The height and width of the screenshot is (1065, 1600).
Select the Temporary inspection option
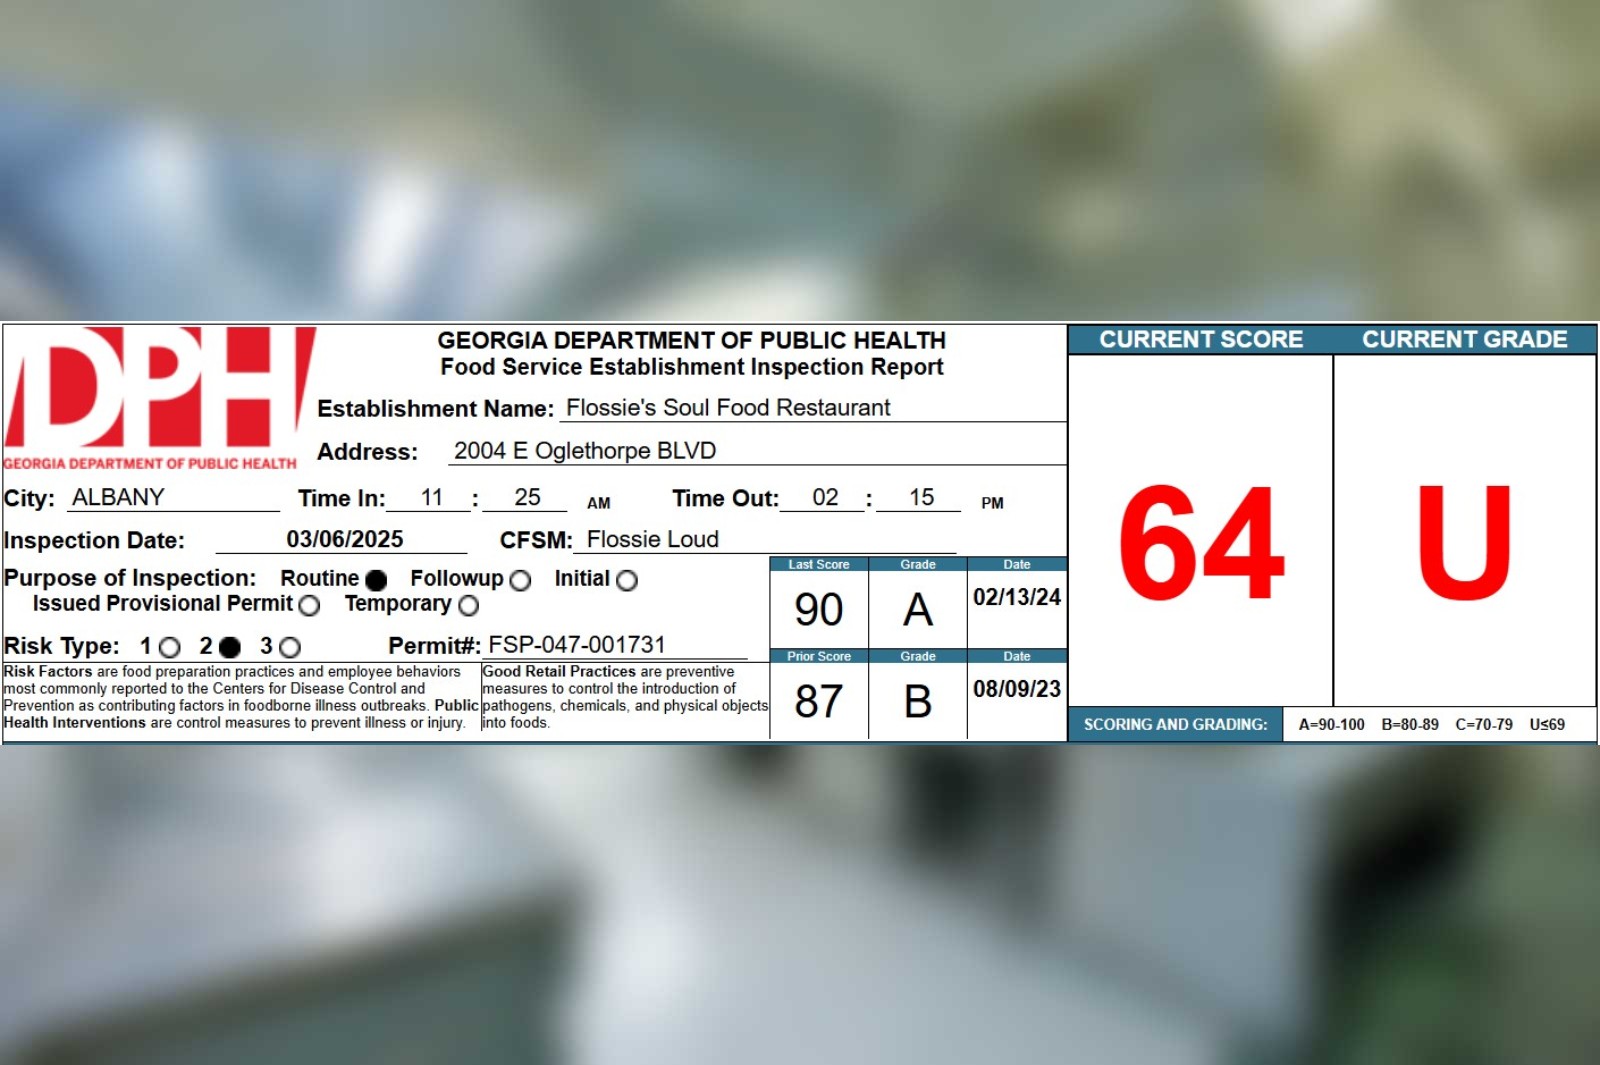[468, 605]
